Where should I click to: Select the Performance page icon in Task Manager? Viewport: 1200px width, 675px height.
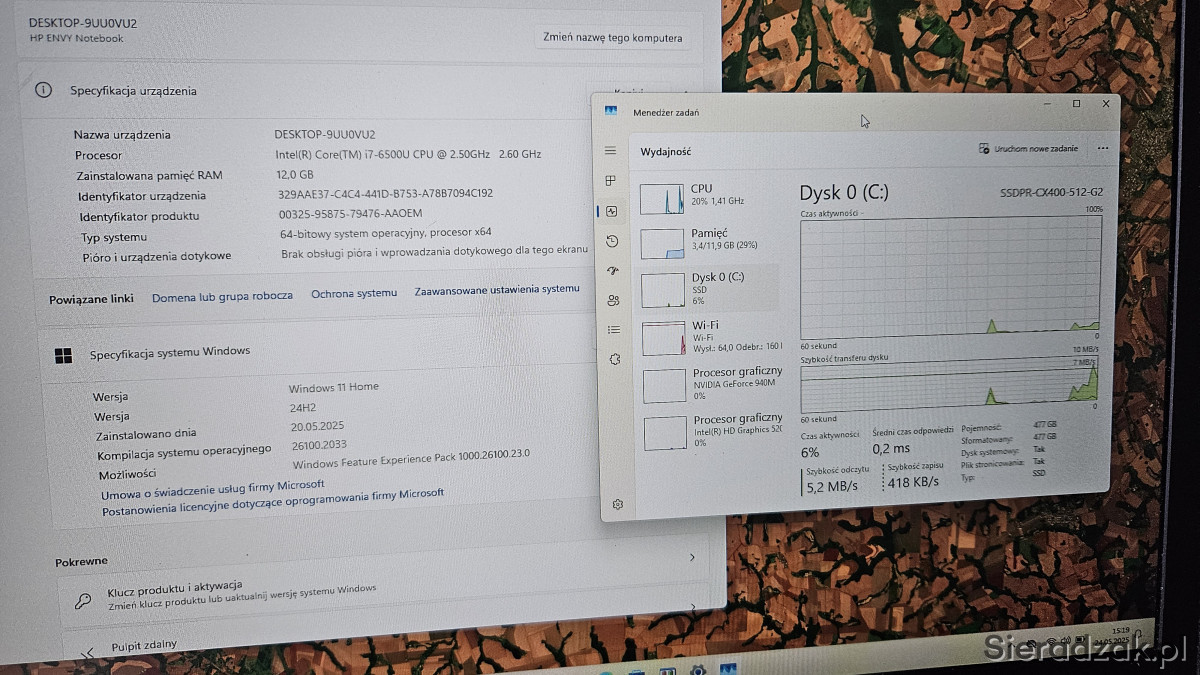pos(612,211)
